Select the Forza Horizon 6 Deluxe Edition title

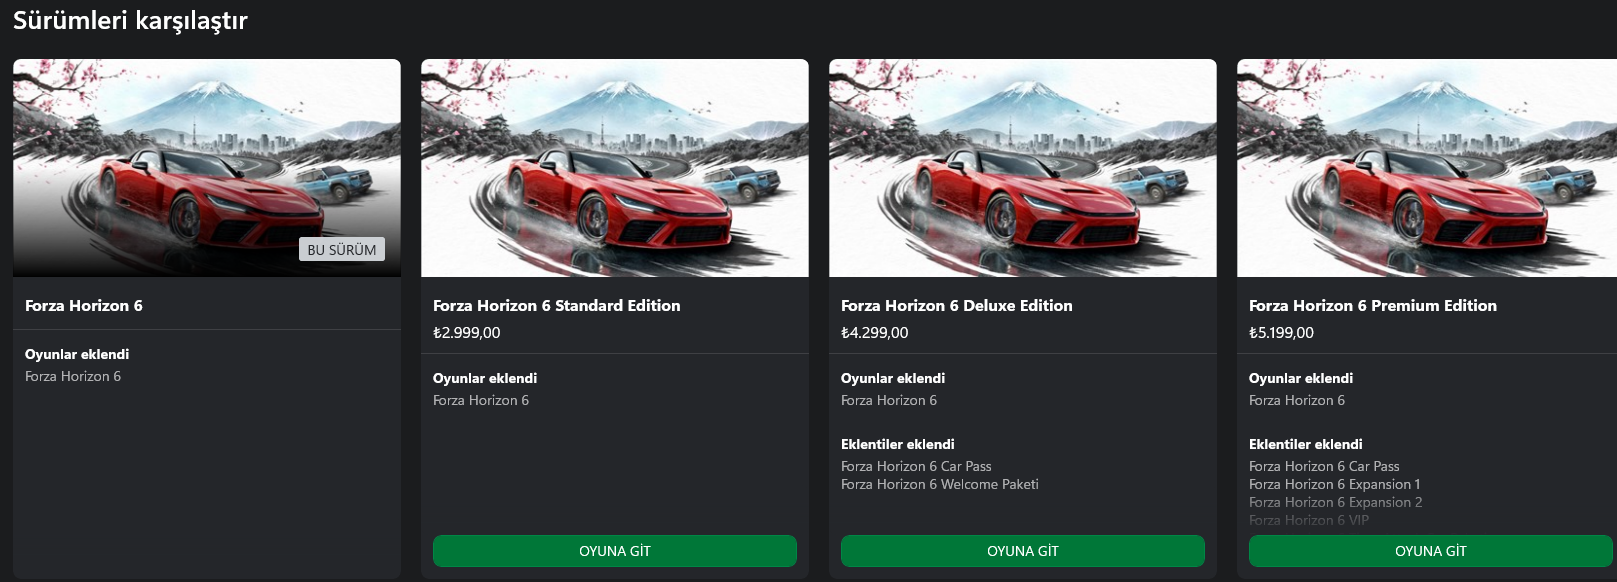956,306
